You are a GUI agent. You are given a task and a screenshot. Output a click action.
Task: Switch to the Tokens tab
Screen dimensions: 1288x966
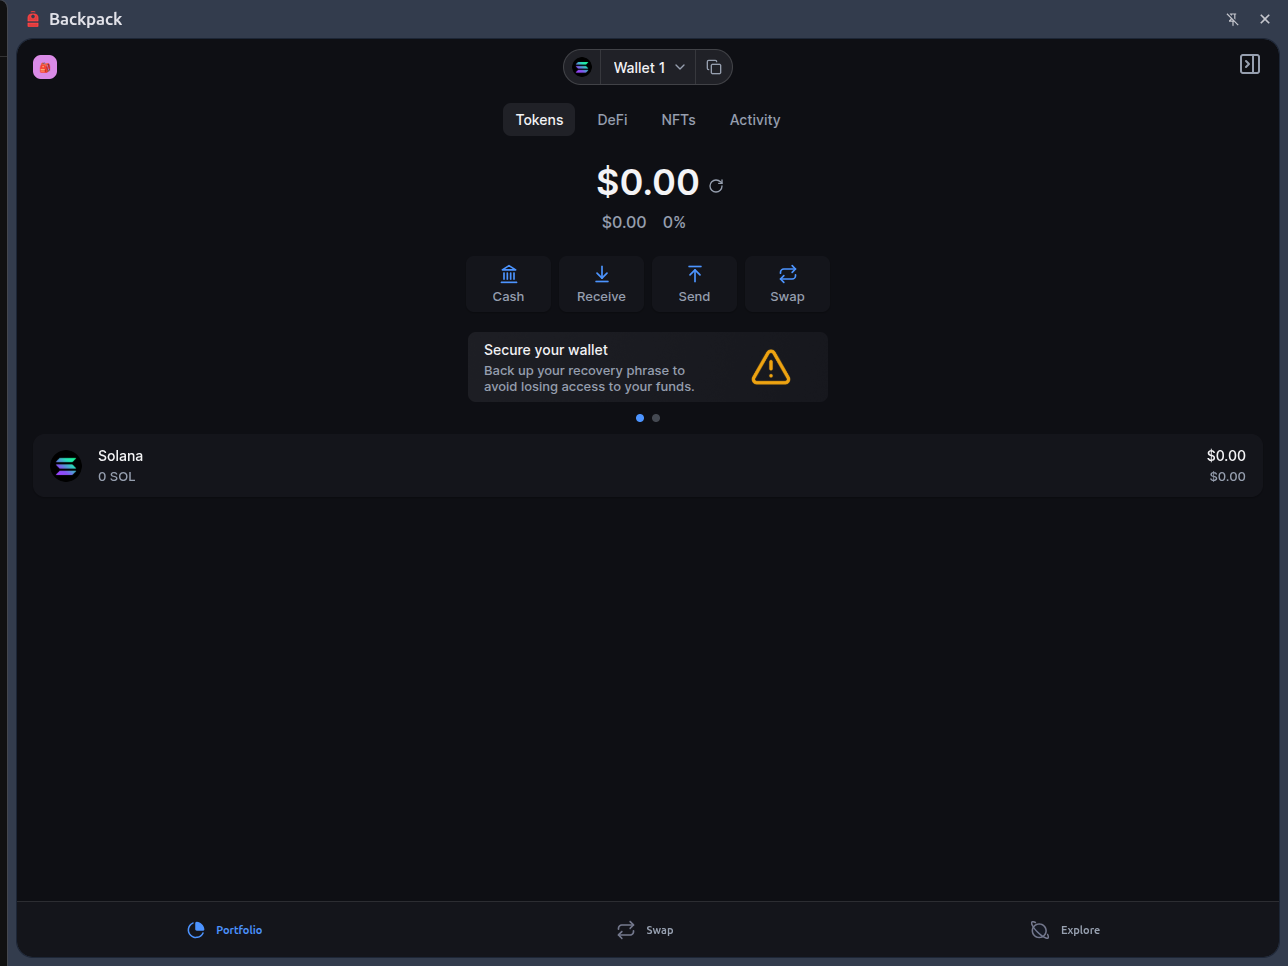pyautogui.click(x=539, y=120)
